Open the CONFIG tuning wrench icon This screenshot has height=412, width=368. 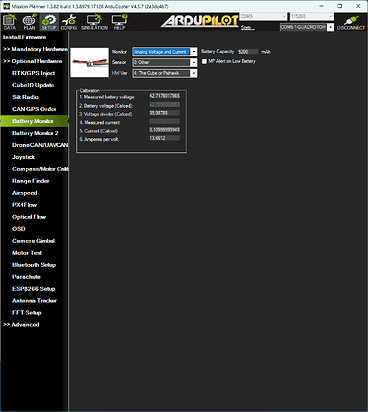[69, 22]
